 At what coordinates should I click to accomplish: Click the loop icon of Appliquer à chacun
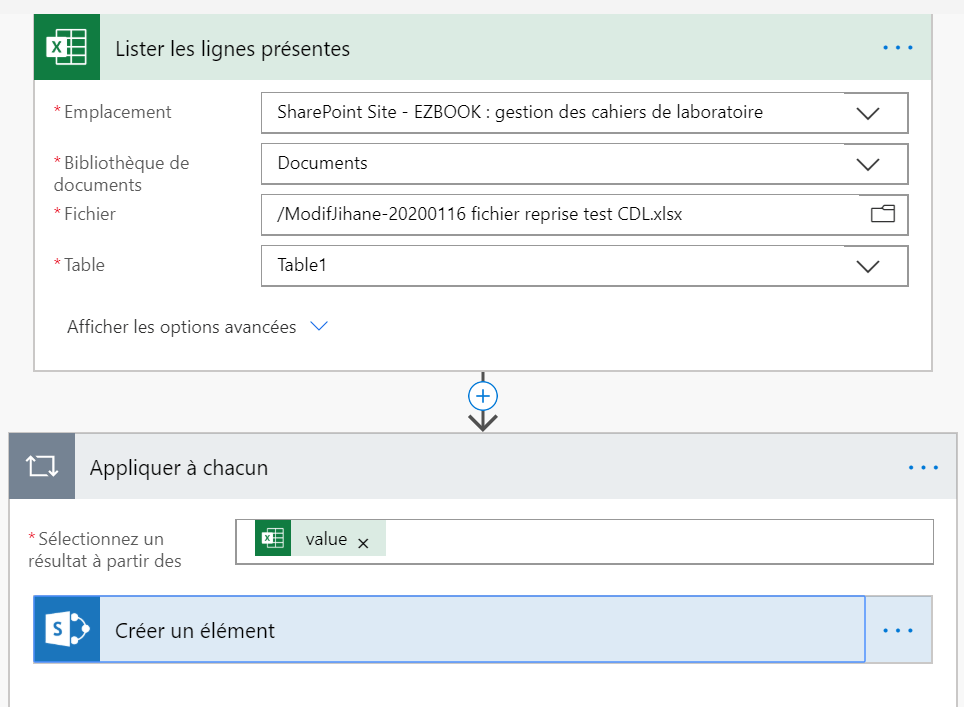[42, 467]
